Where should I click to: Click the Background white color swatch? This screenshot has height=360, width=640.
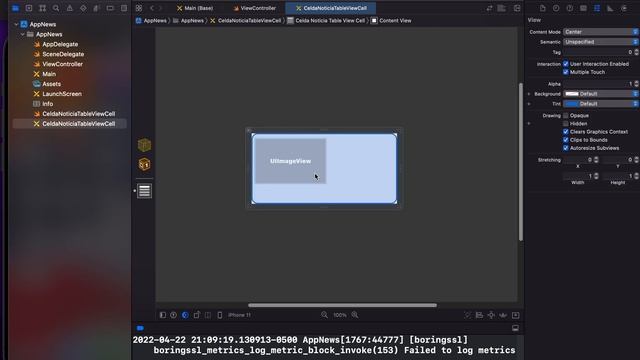[571, 94]
